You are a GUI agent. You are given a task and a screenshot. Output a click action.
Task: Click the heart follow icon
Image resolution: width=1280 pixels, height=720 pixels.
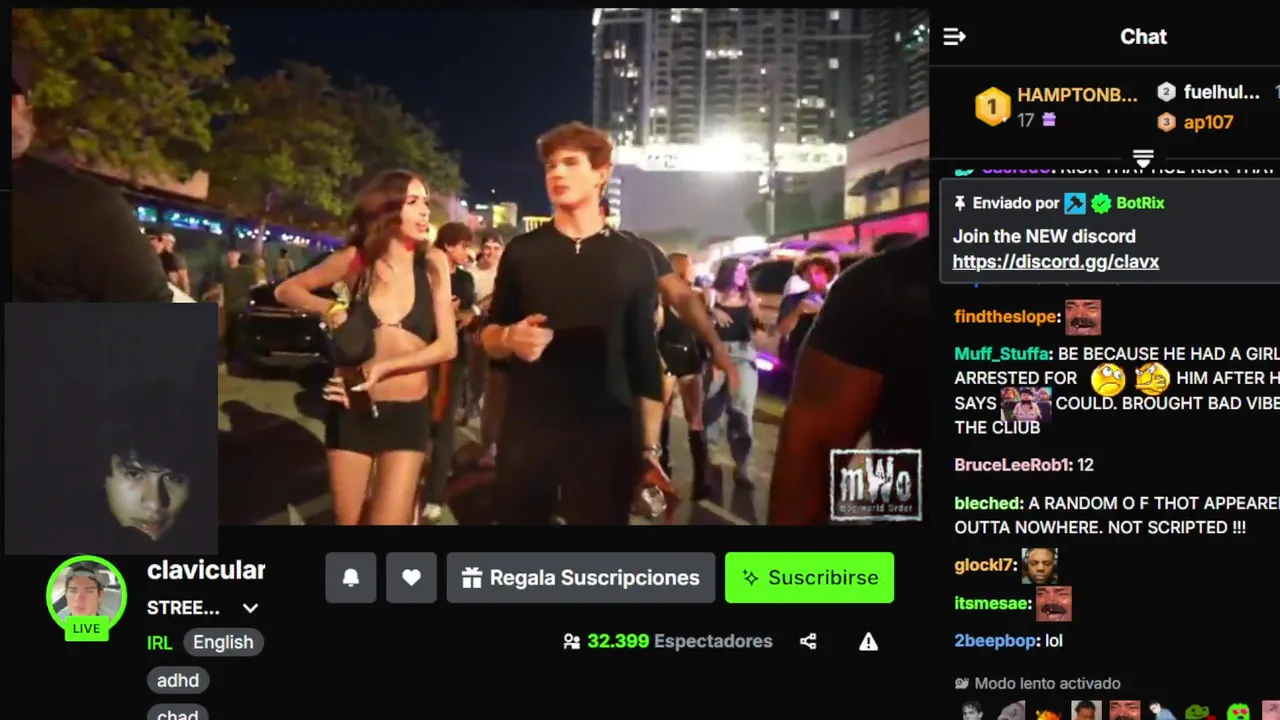pos(411,578)
